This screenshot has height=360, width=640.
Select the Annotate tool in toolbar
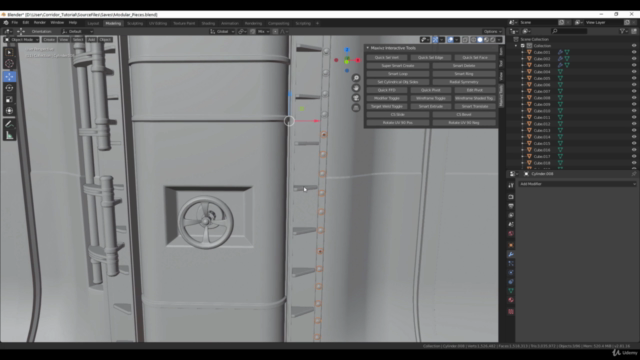point(9,124)
